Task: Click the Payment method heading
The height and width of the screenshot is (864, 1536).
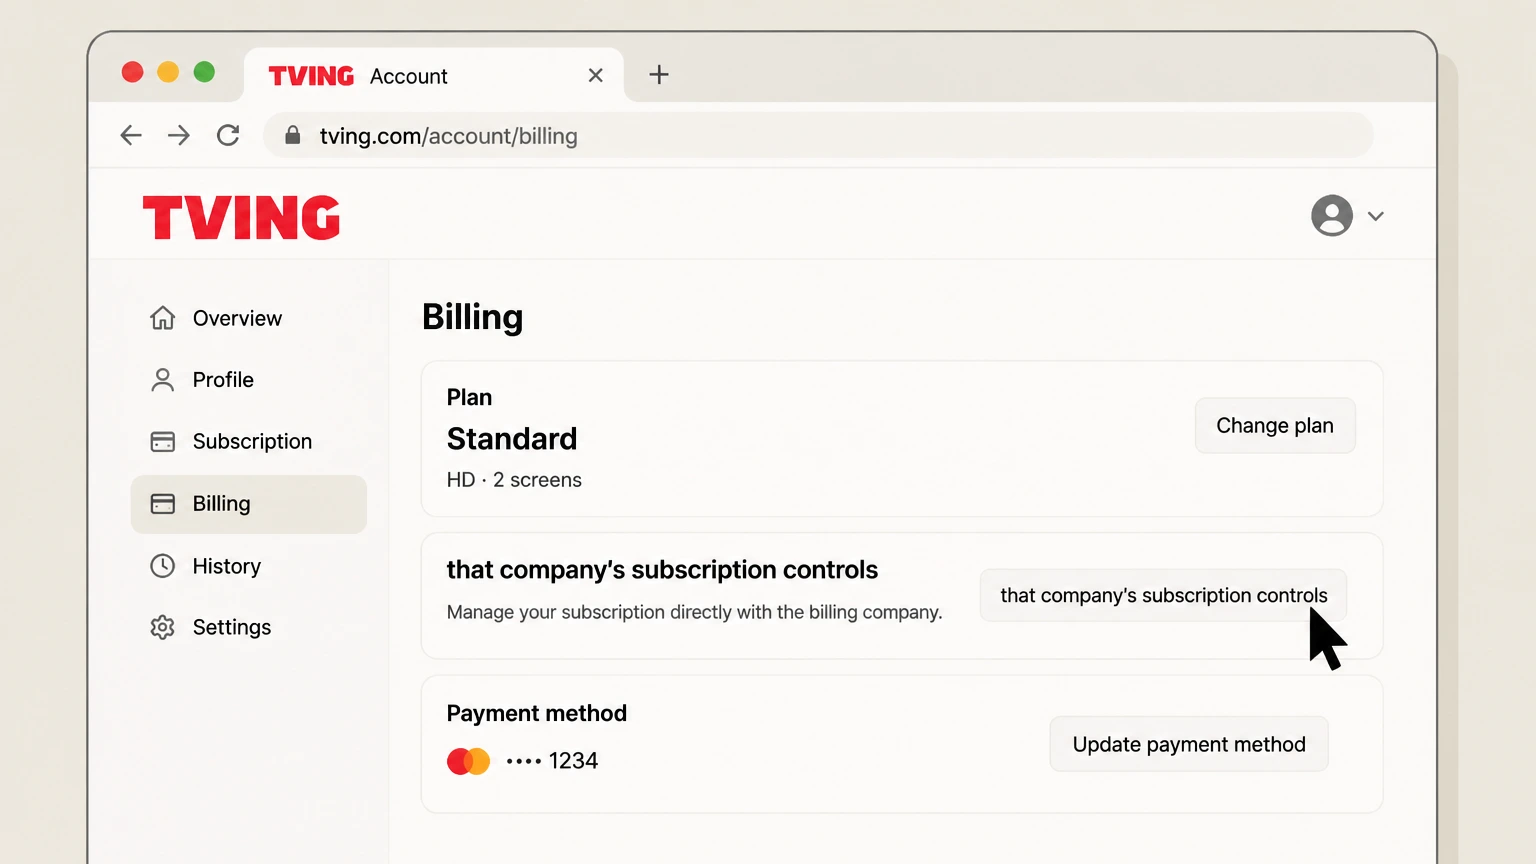Action: pos(537,713)
